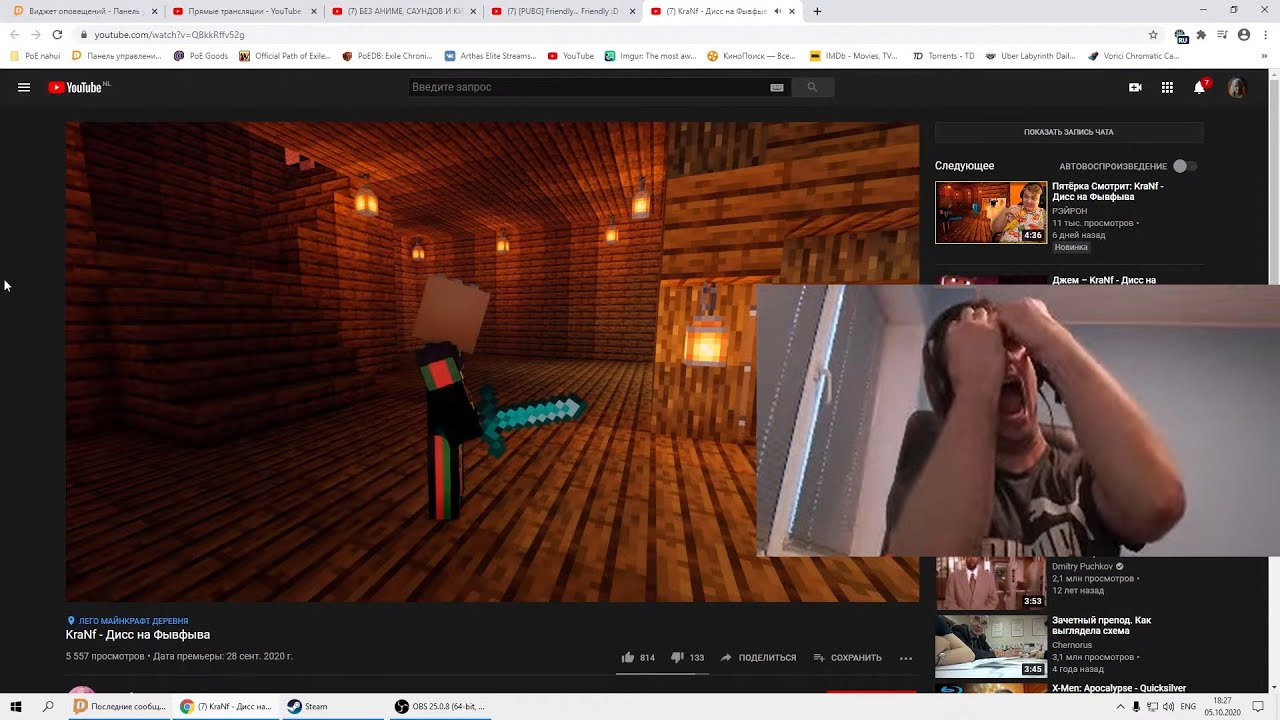Open the Chrome reading list icon
Image resolution: width=1280 pixels, height=720 pixels.
pyautogui.click(x=1222, y=34)
